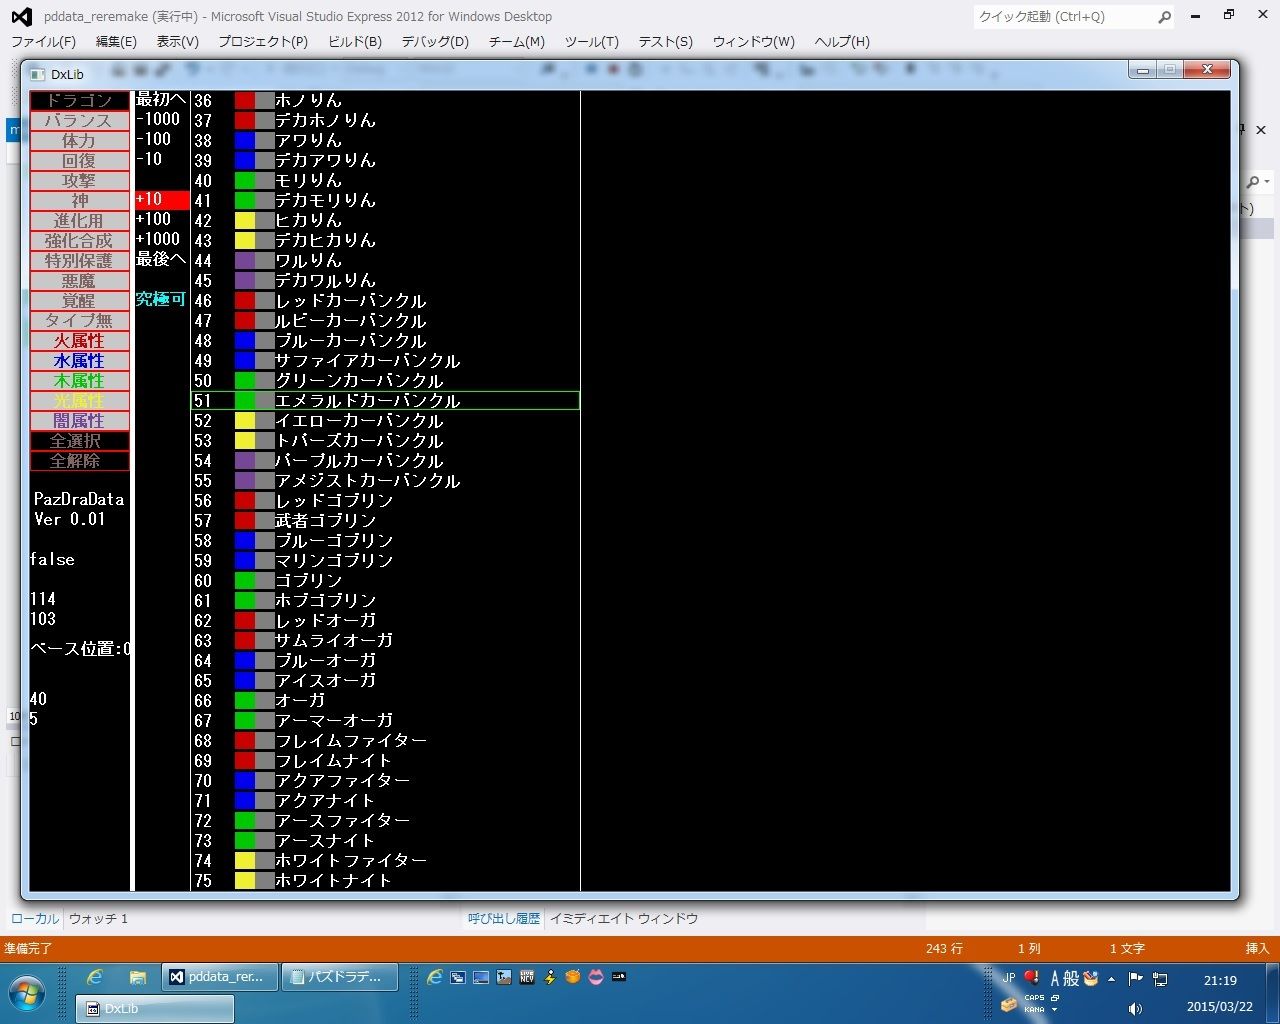Select row 36 ホノりん
This screenshot has height=1024, width=1280.
coord(385,100)
